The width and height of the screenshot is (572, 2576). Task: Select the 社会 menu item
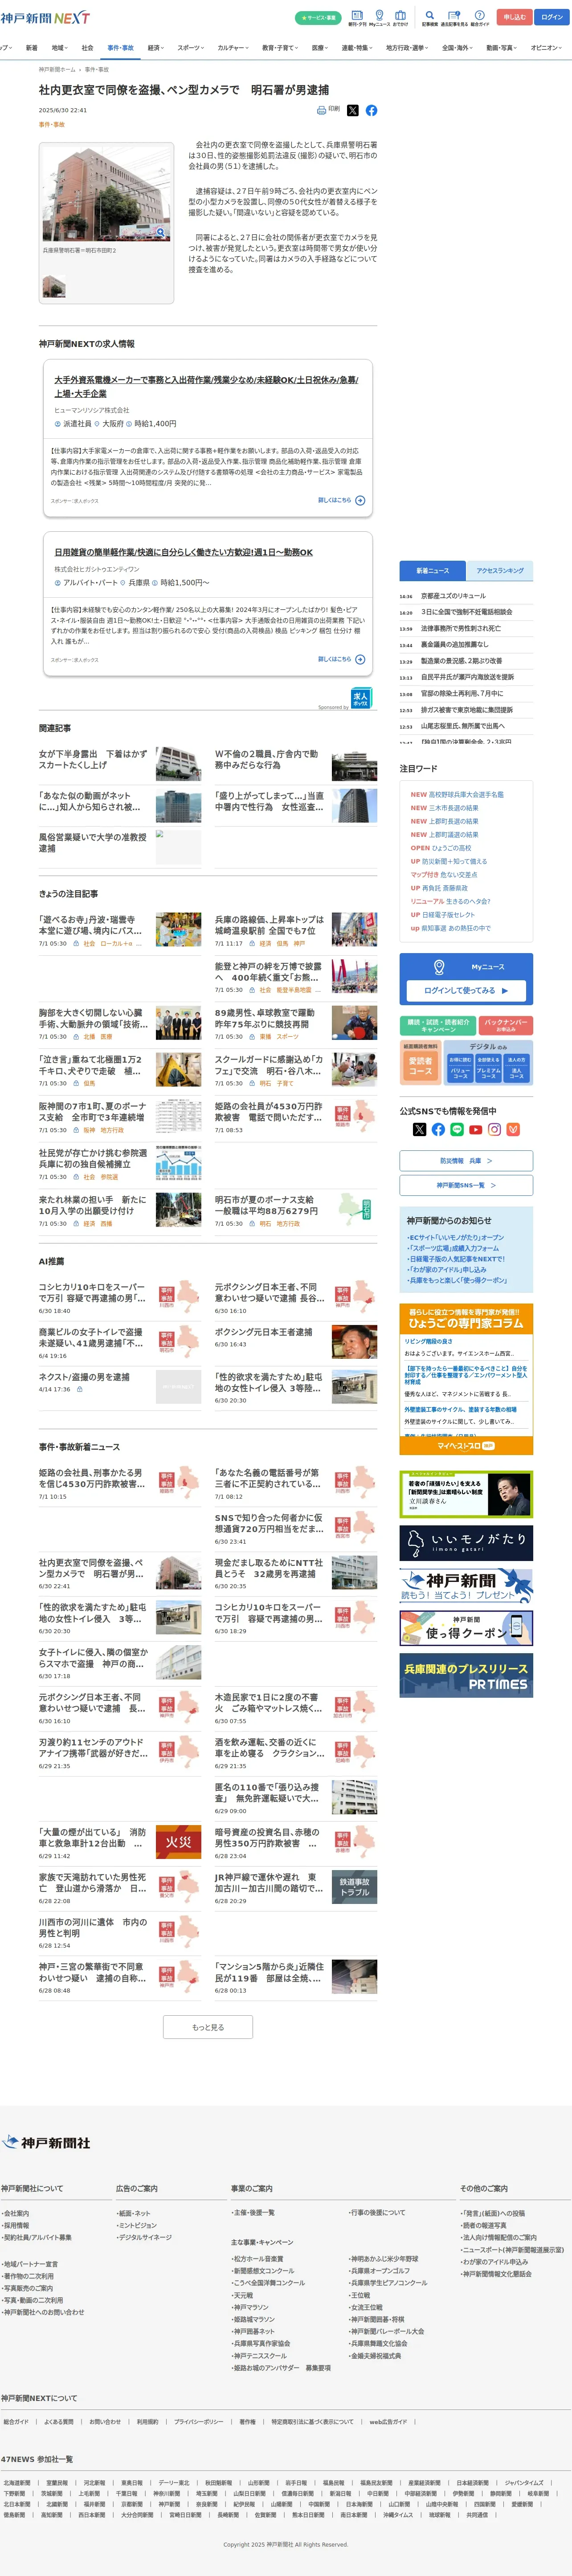tap(87, 48)
